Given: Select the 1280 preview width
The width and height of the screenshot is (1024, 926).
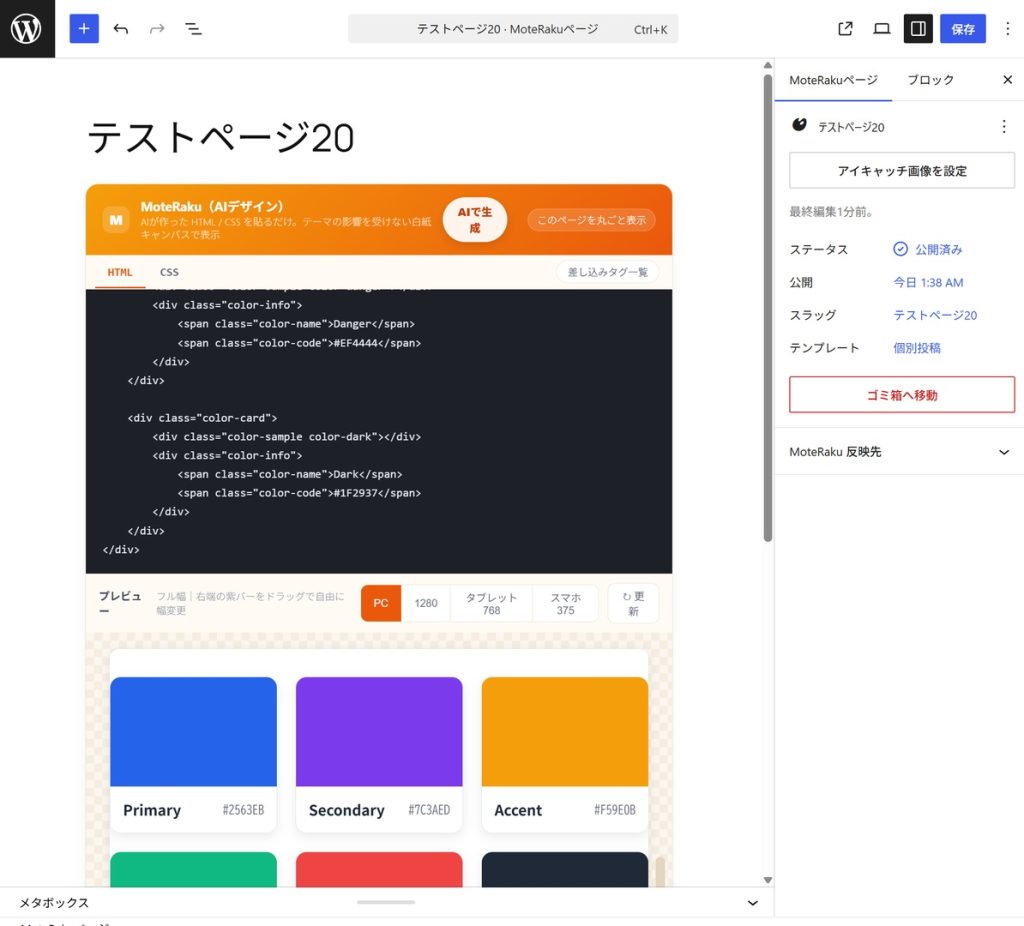Looking at the screenshot, I should point(426,603).
